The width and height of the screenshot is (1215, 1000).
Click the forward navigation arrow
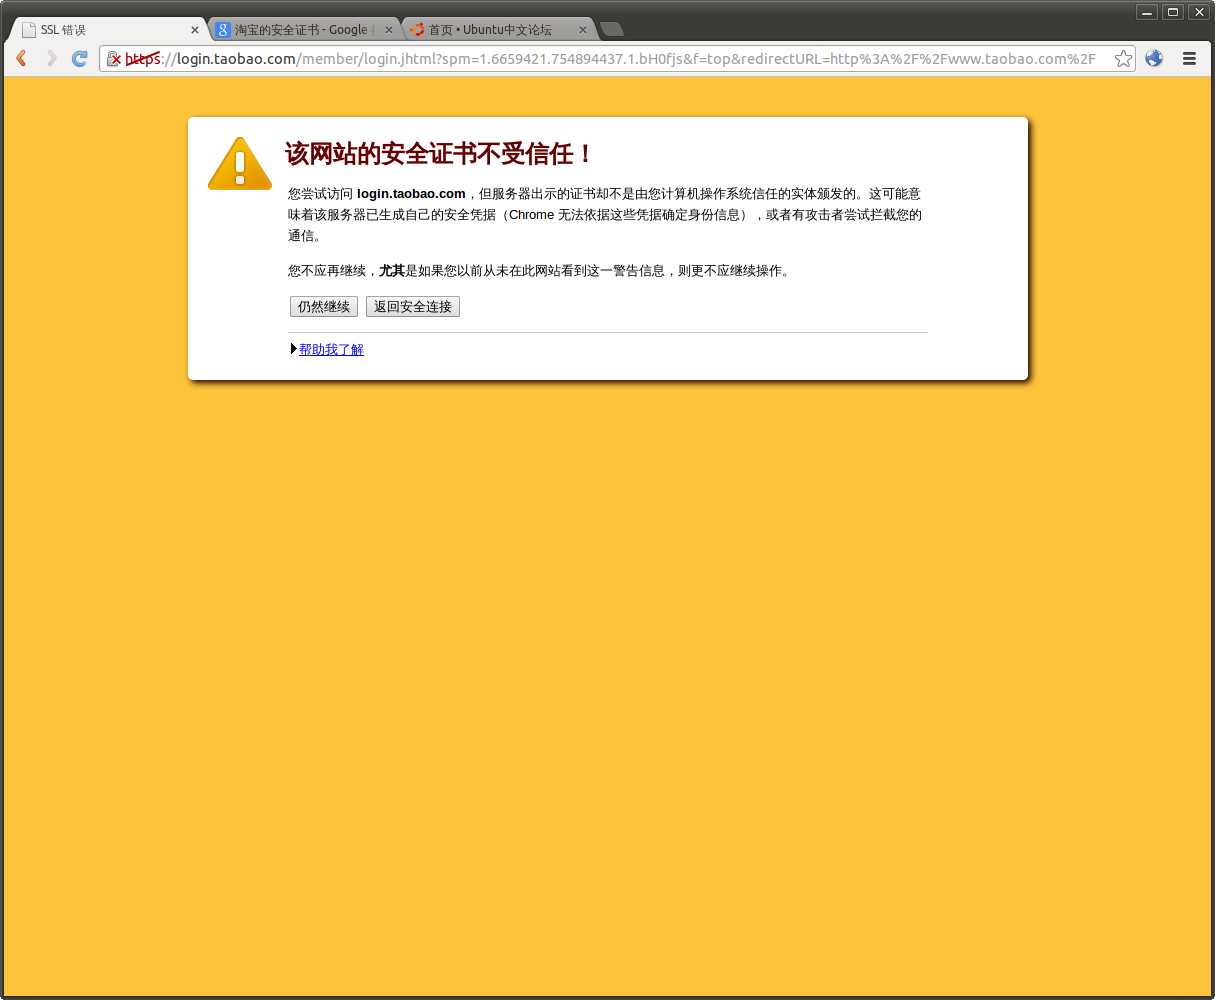click(51, 59)
